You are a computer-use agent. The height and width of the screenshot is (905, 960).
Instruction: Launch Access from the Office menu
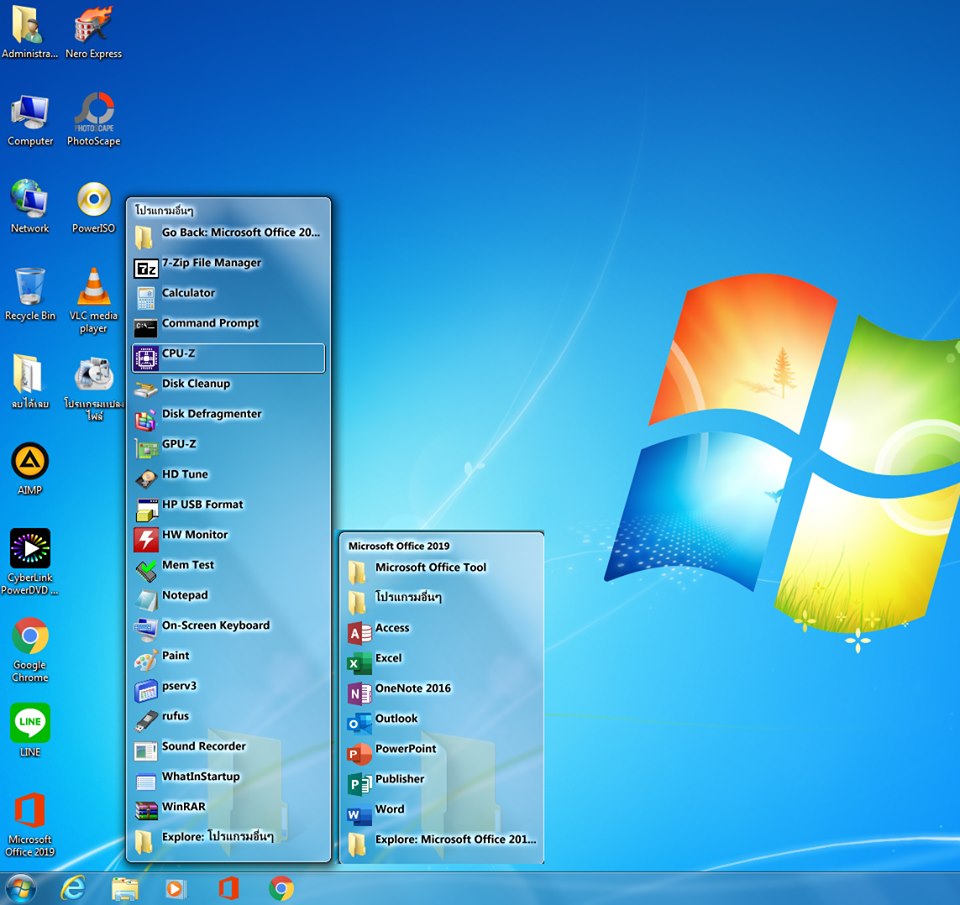point(441,633)
